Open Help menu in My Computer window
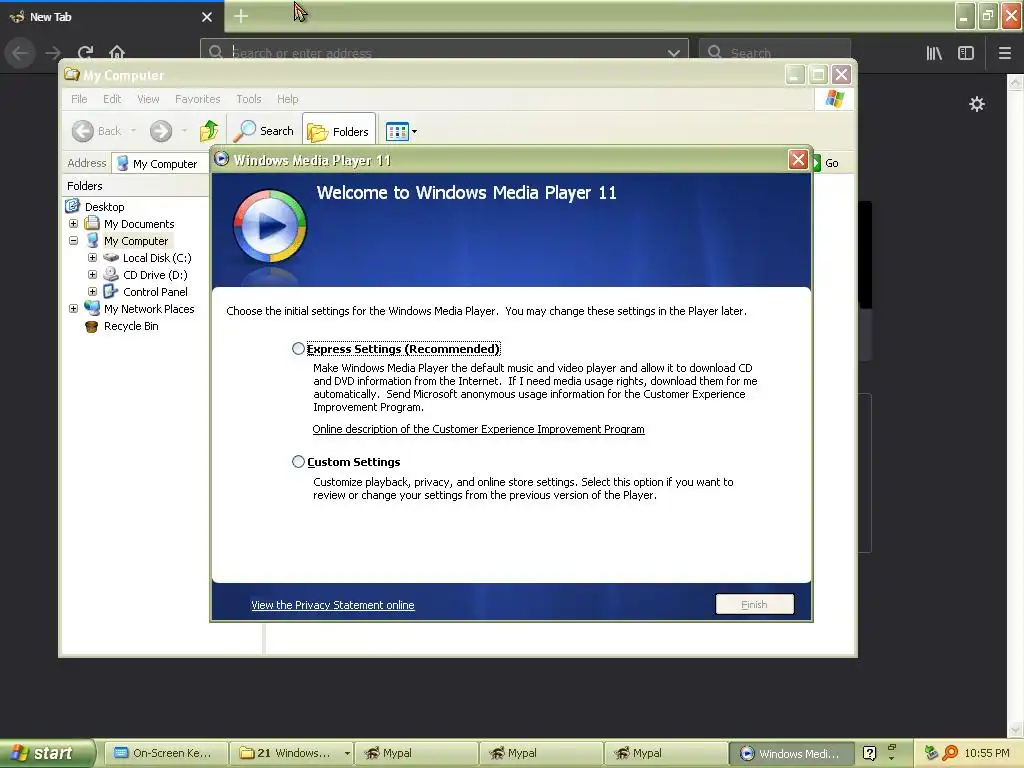The image size is (1024, 768). click(x=287, y=99)
